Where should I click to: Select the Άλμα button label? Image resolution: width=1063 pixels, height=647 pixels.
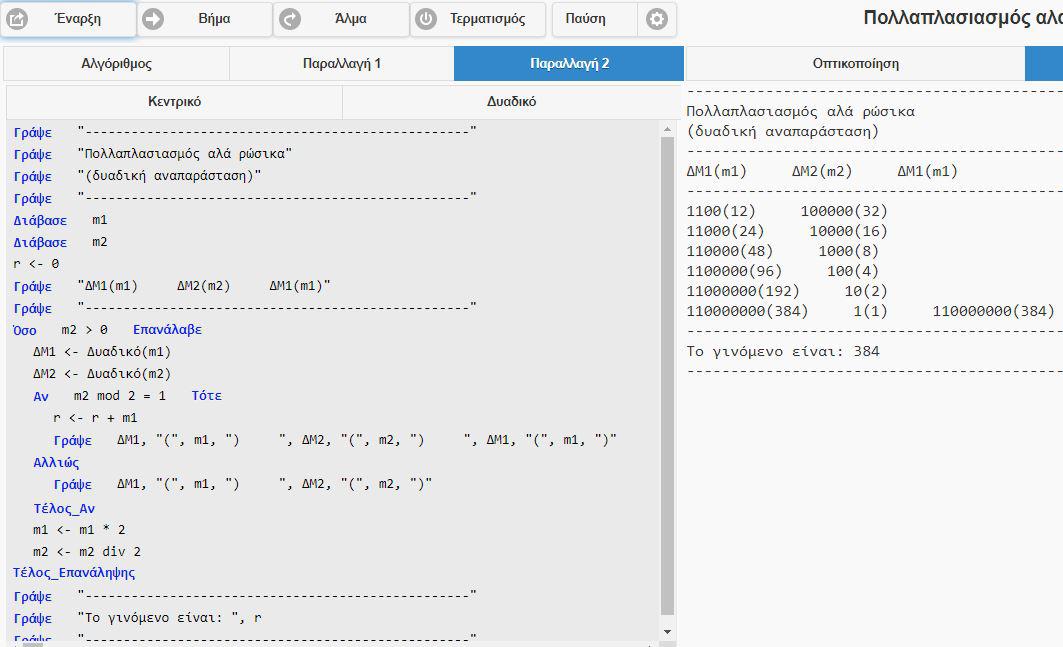(350, 19)
